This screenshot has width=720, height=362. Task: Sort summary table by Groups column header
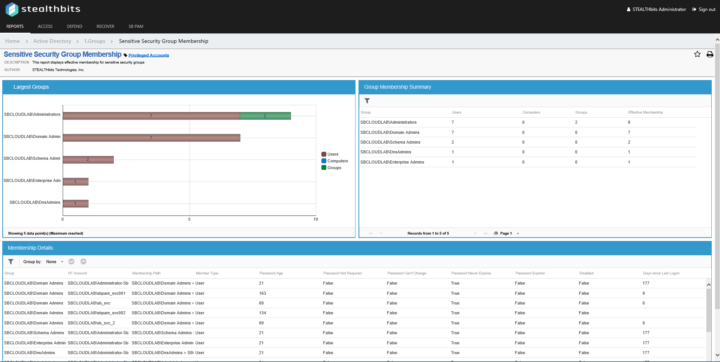(580, 112)
